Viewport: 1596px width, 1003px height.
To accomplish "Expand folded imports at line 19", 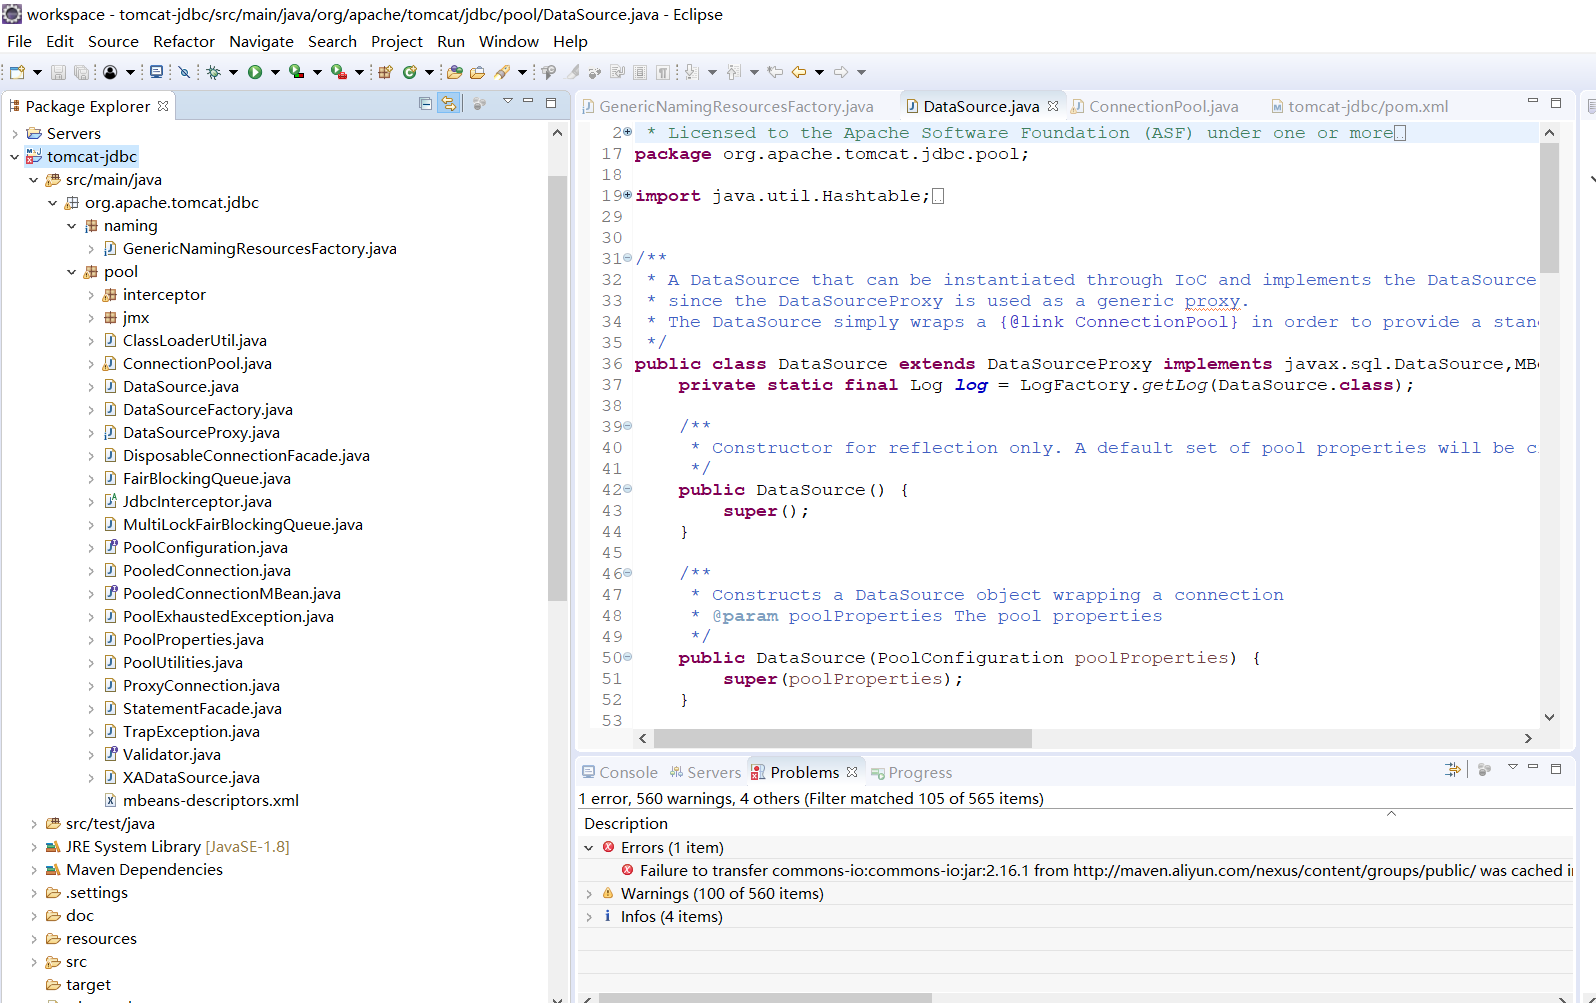I will click(x=628, y=195).
